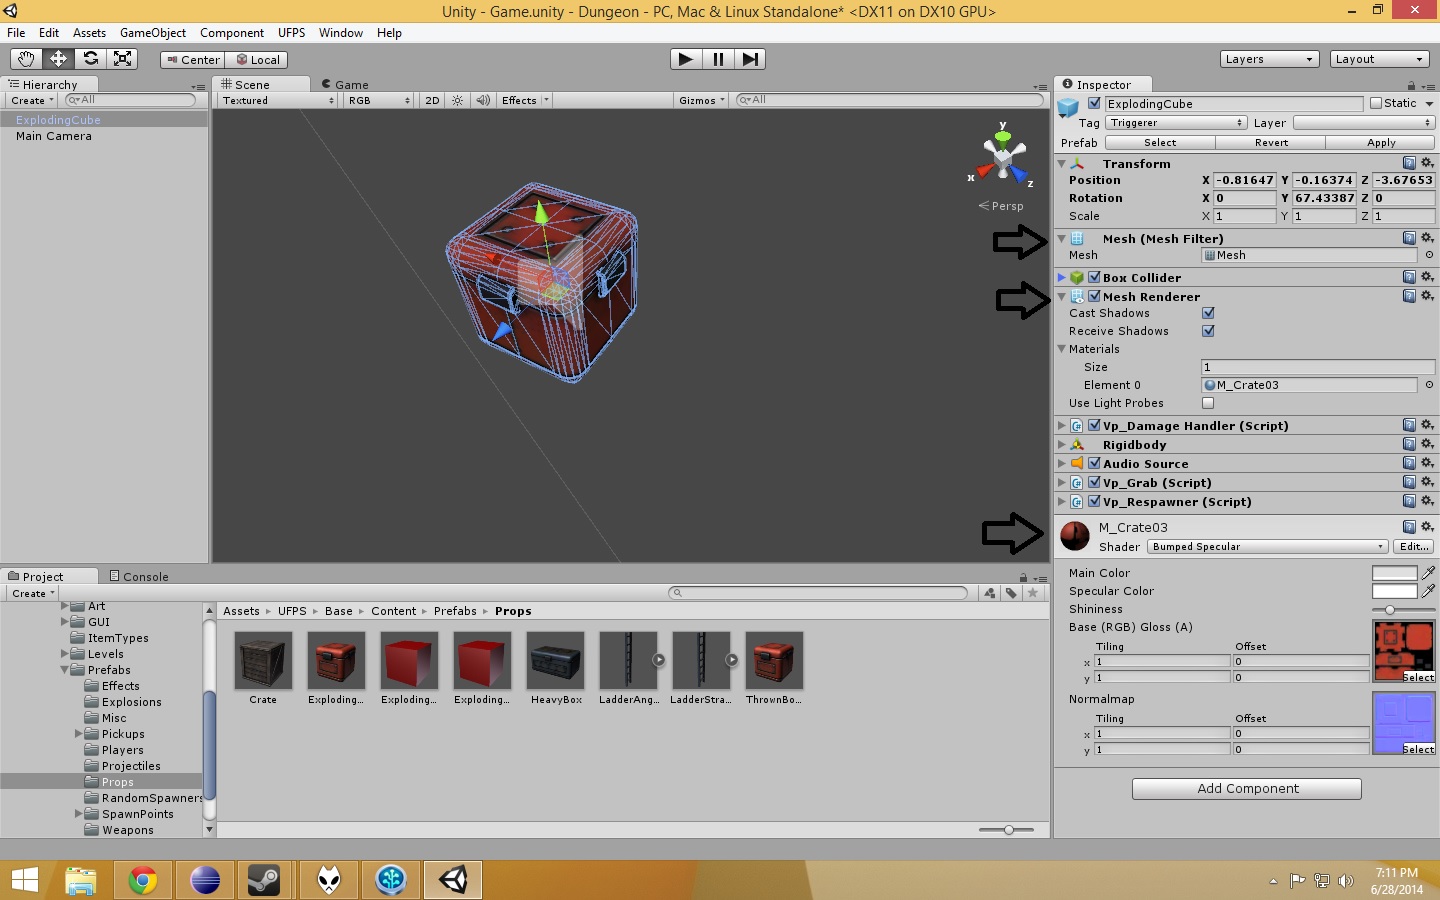1440x900 pixels.
Task: Disable Audio Source component checkbox
Action: click(x=1094, y=463)
